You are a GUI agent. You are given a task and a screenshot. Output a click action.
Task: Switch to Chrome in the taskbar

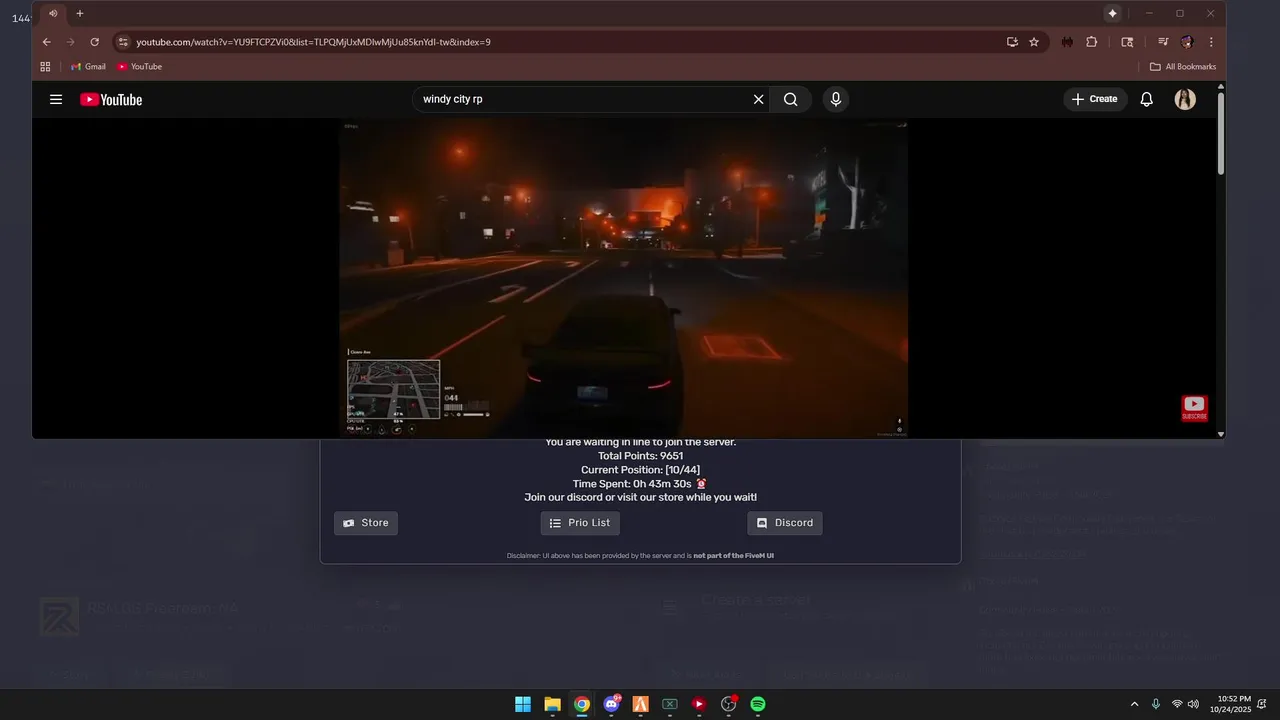pos(582,704)
